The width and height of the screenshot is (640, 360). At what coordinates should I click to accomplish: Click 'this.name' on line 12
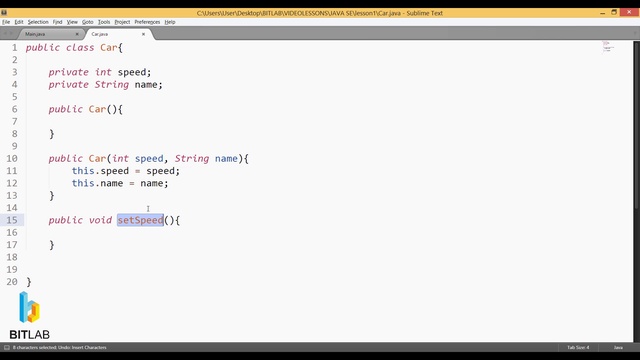pos(98,183)
